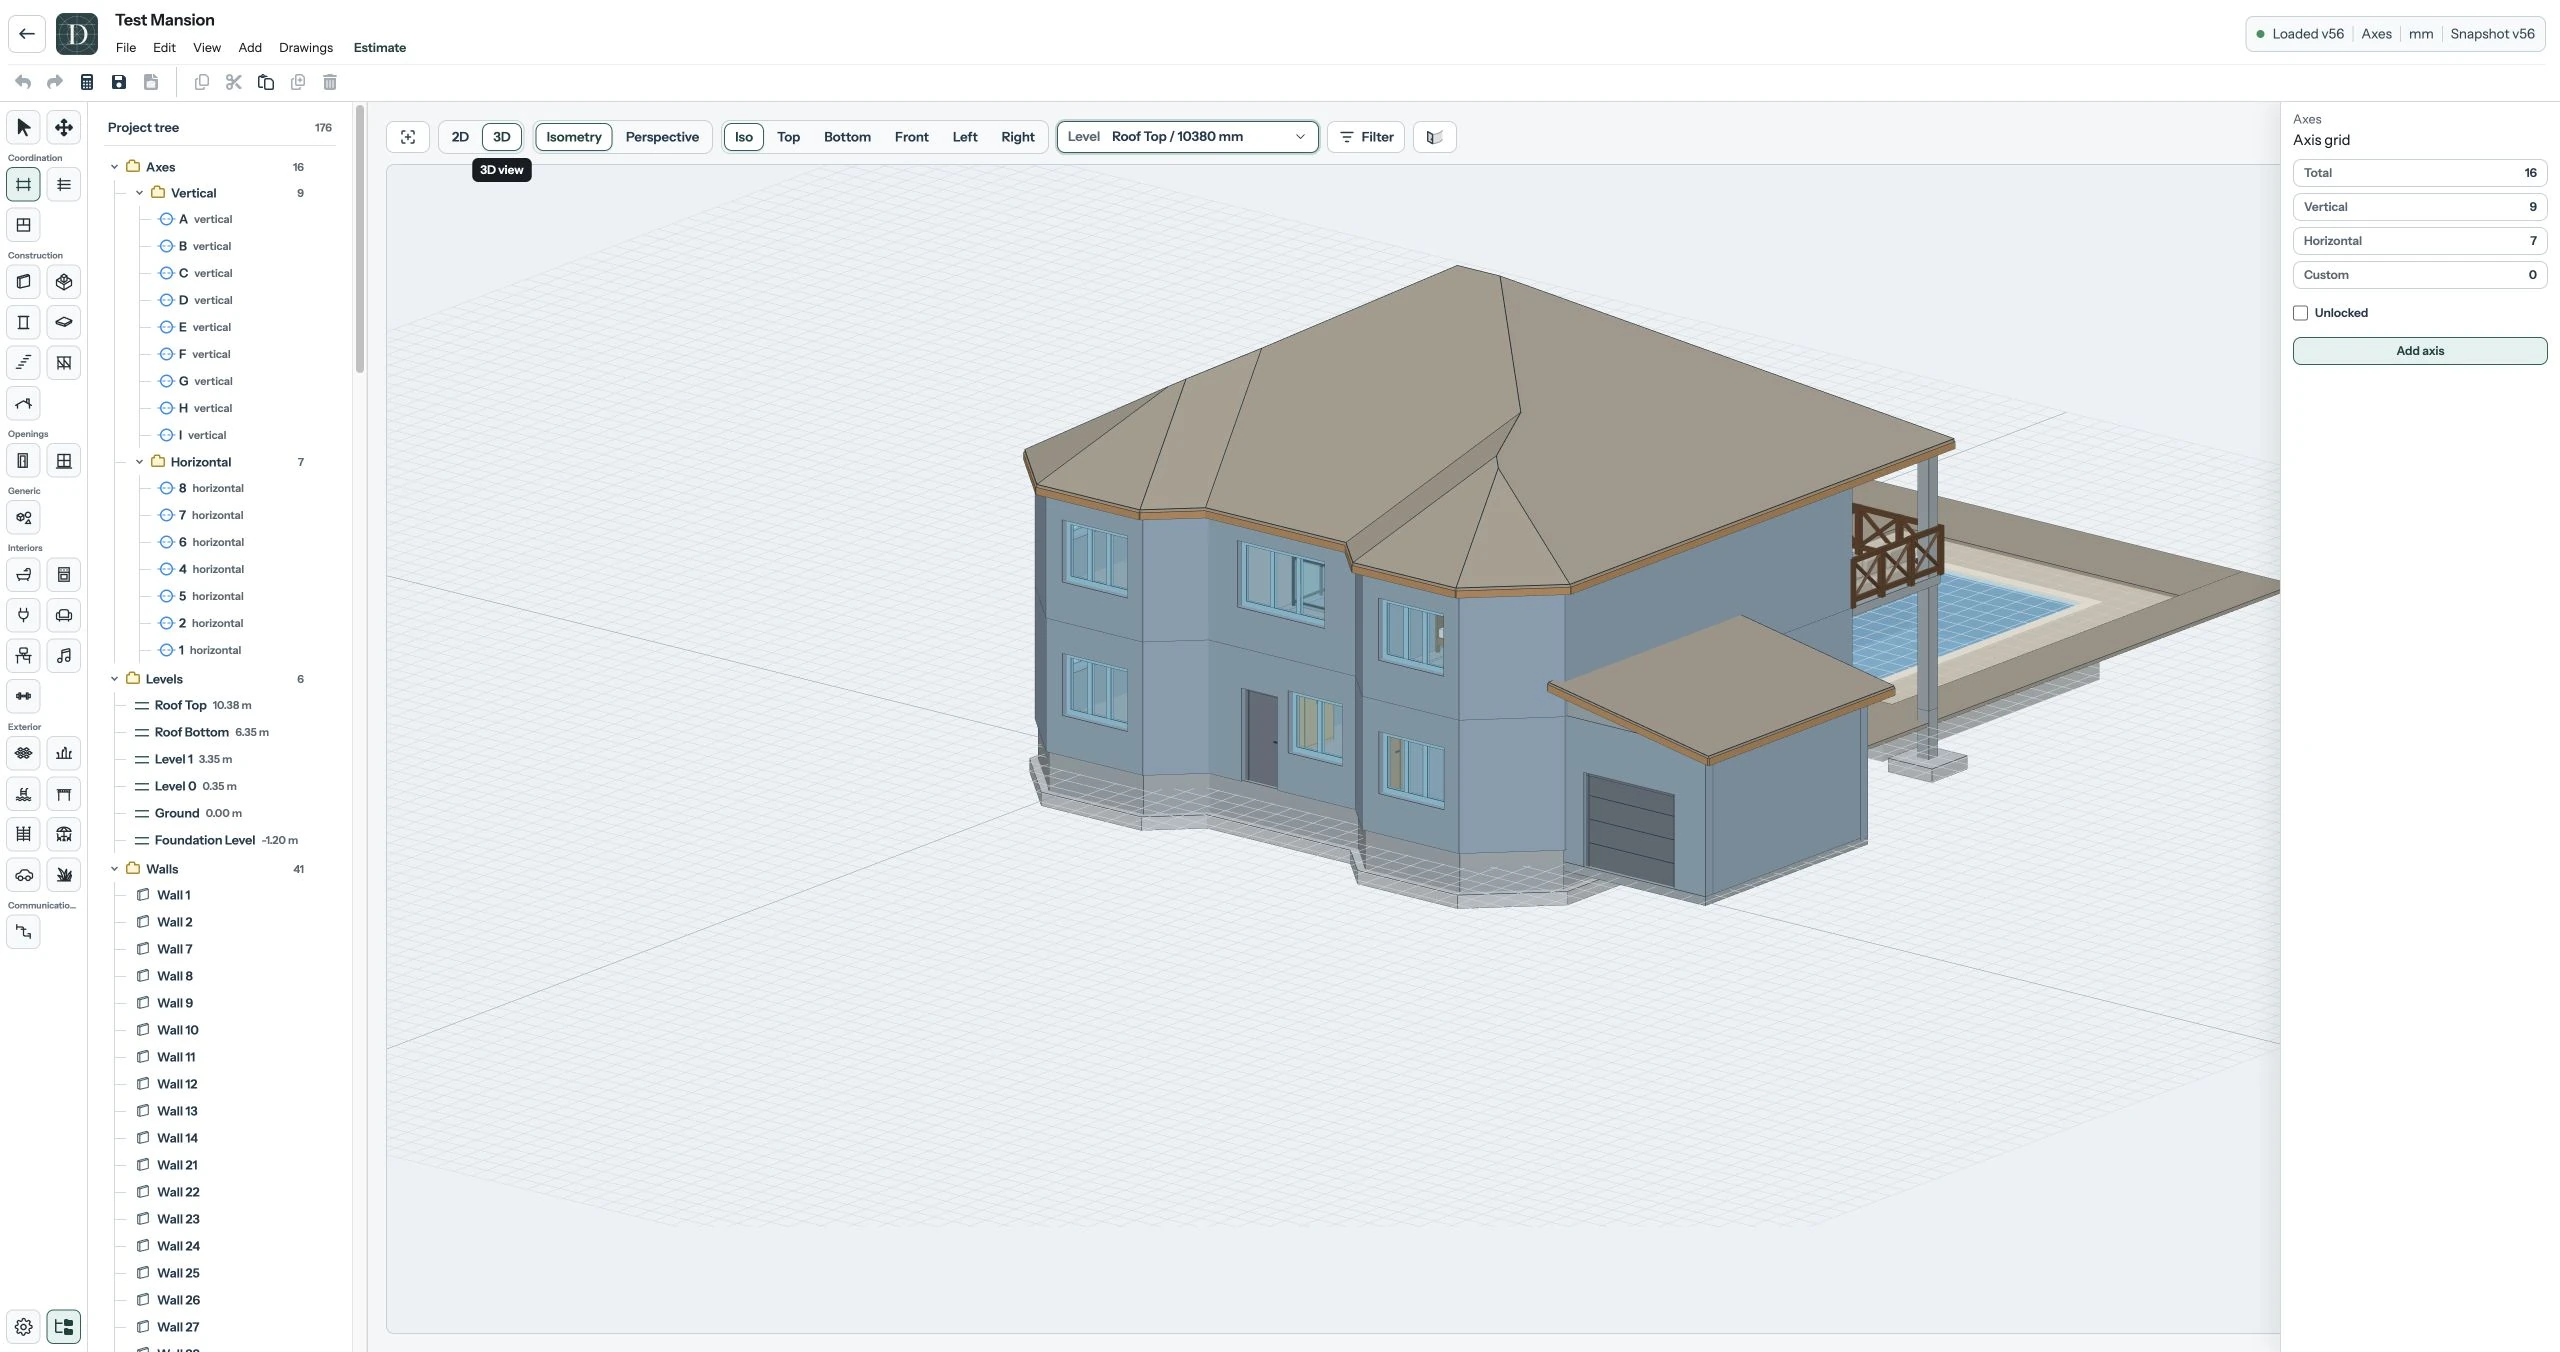2560x1352 pixels.
Task: Toggle the section box icon beside Filter
Action: (x=1435, y=137)
